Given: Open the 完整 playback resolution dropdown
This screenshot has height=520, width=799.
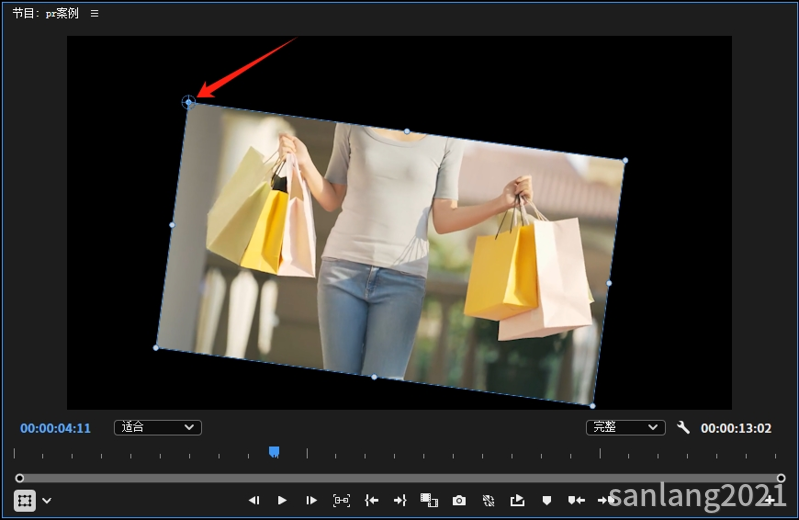Looking at the screenshot, I should tap(626, 428).
